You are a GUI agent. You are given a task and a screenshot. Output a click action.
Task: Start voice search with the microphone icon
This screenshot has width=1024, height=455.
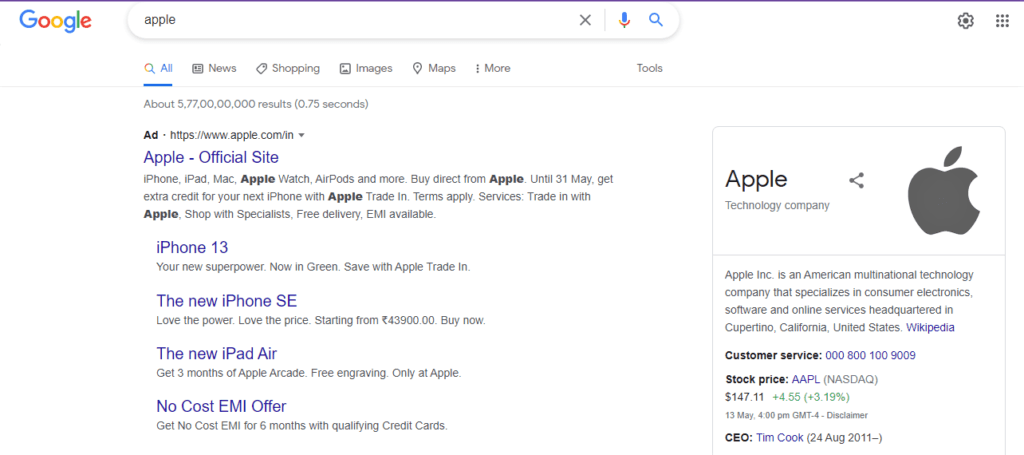[x=624, y=20]
